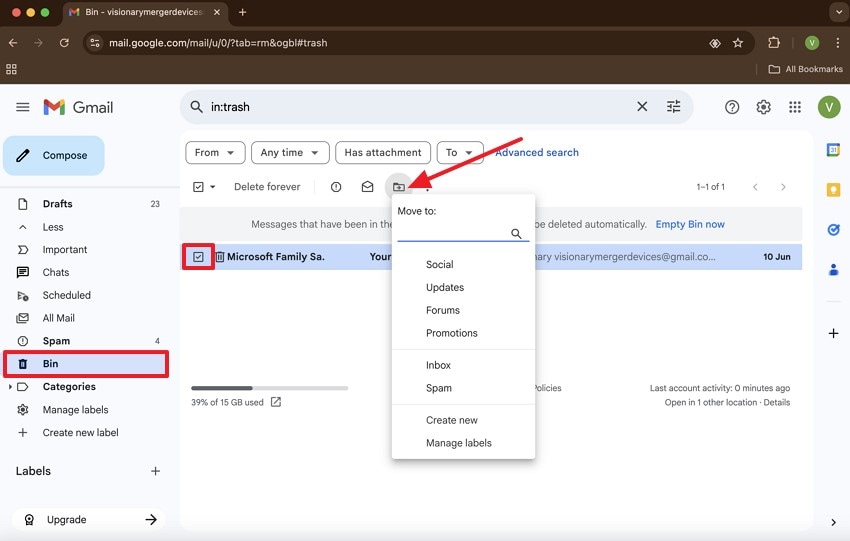Click the Gmail logo
The image size is (850, 541).
tap(78, 107)
